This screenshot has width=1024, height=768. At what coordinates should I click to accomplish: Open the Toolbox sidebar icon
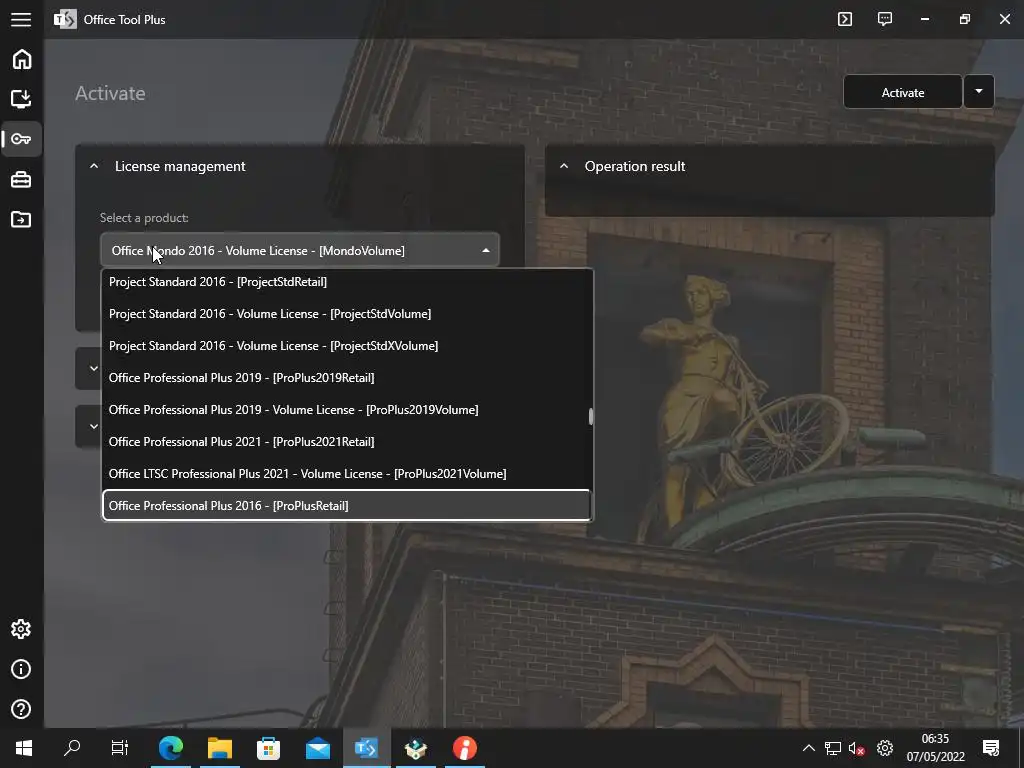pos(21,179)
